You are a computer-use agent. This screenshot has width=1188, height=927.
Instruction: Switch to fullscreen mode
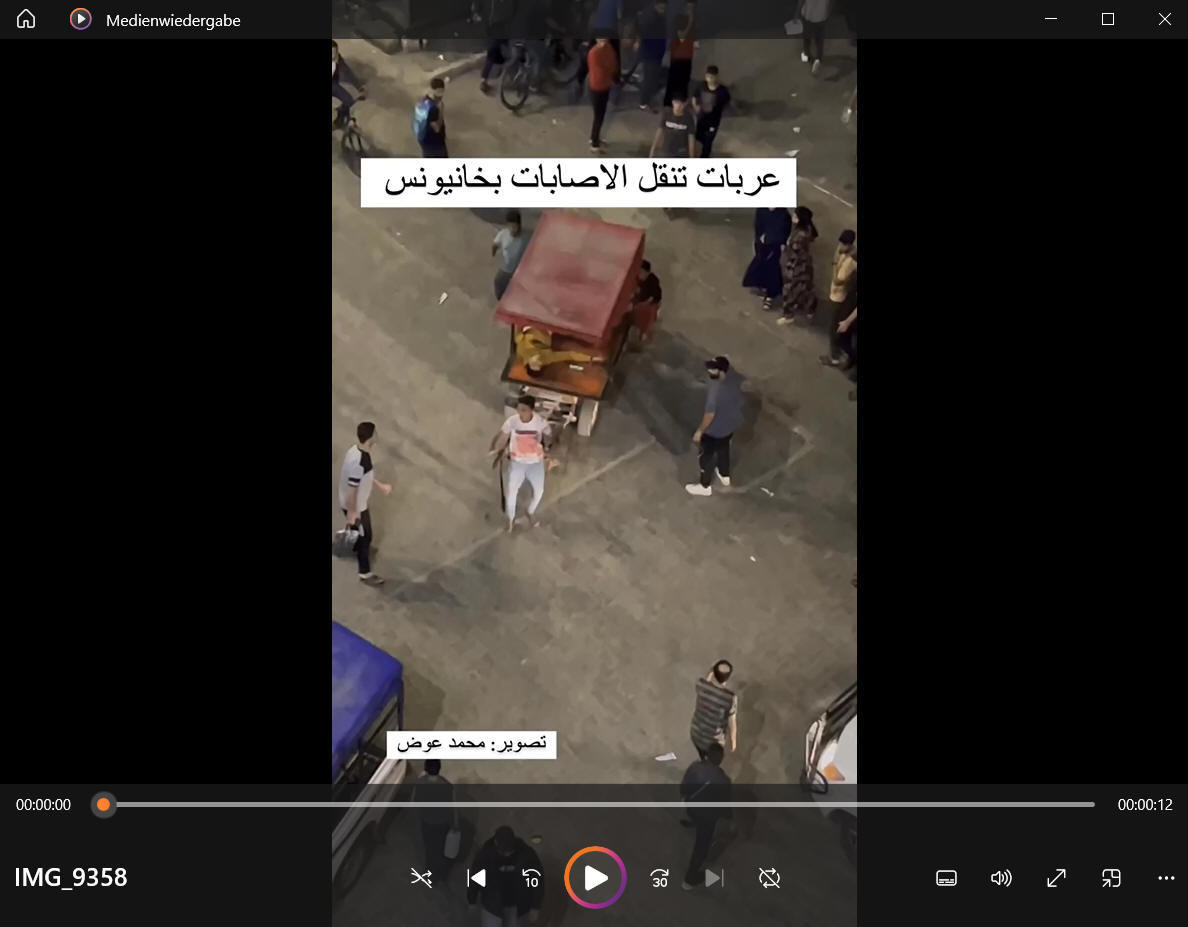(1056, 878)
